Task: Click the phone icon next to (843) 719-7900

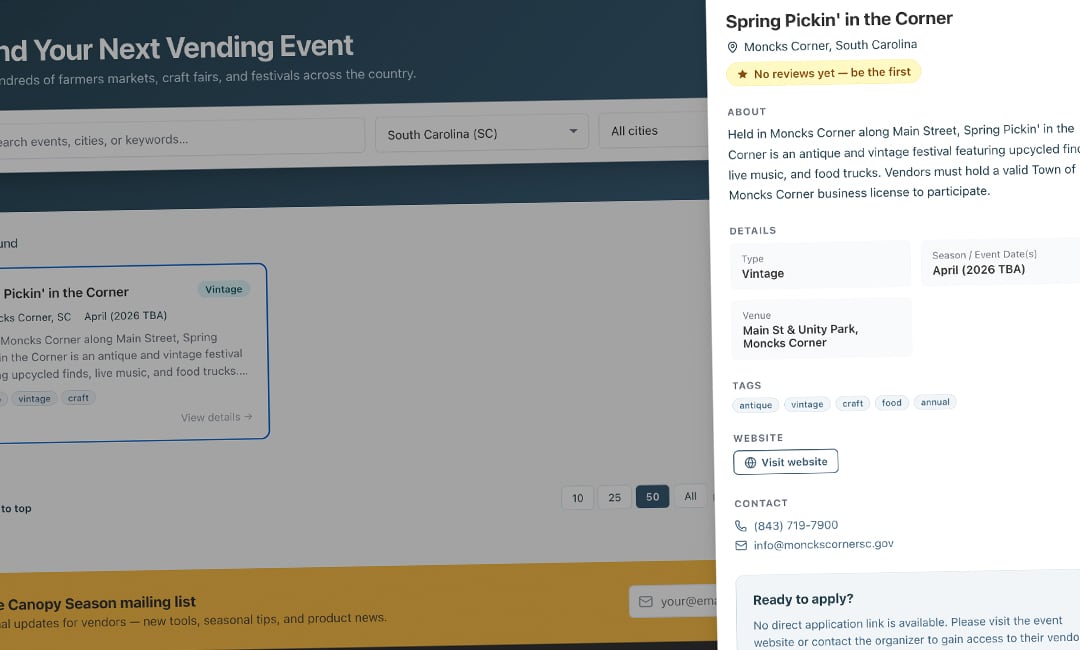Action: [740, 526]
